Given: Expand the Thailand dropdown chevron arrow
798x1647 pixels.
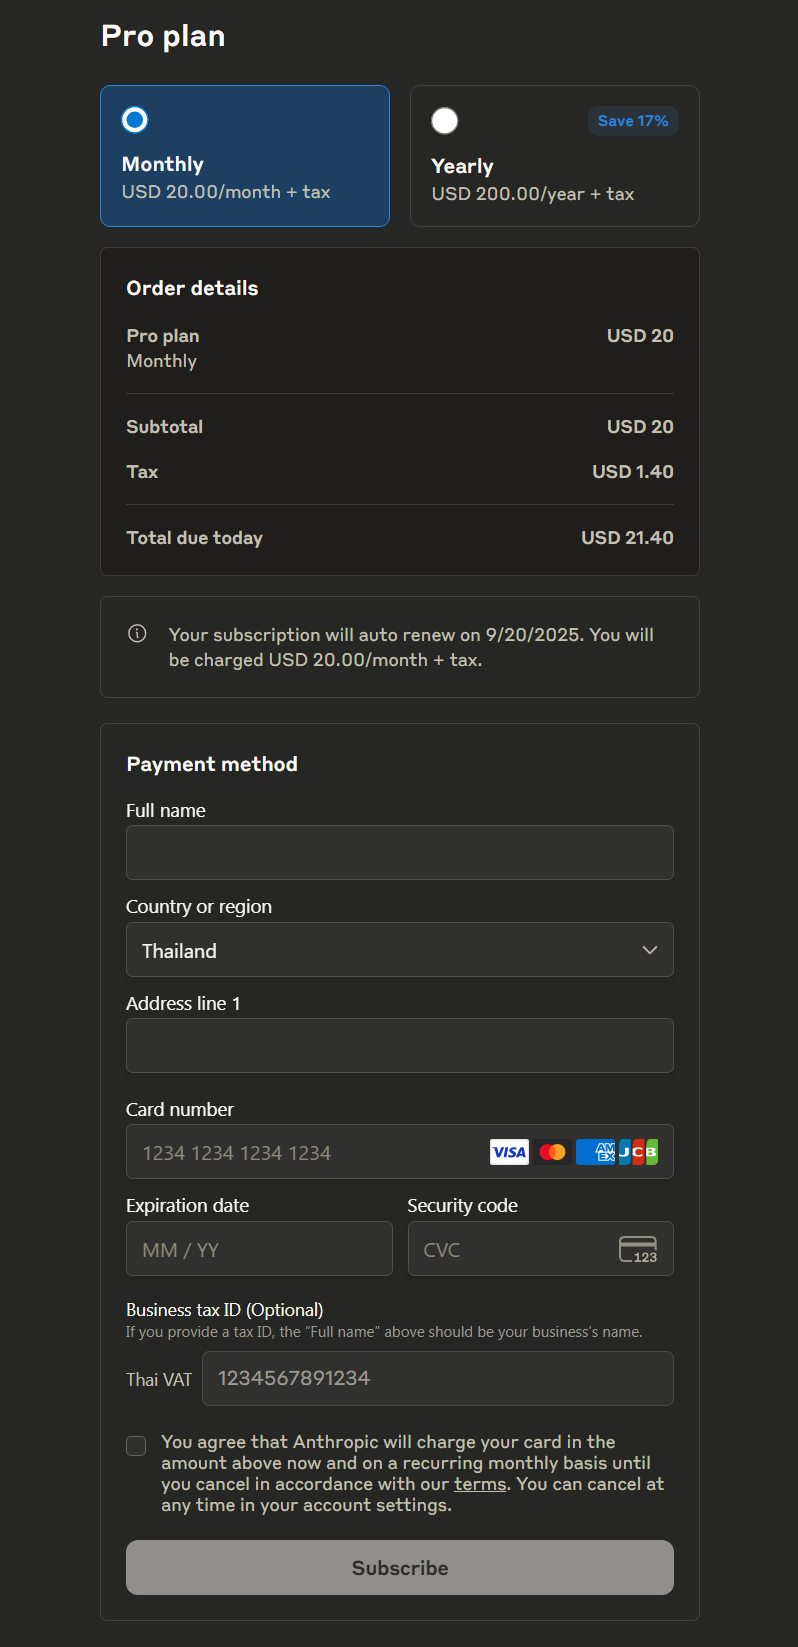Looking at the screenshot, I should pyautogui.click(x=650, y=950).
